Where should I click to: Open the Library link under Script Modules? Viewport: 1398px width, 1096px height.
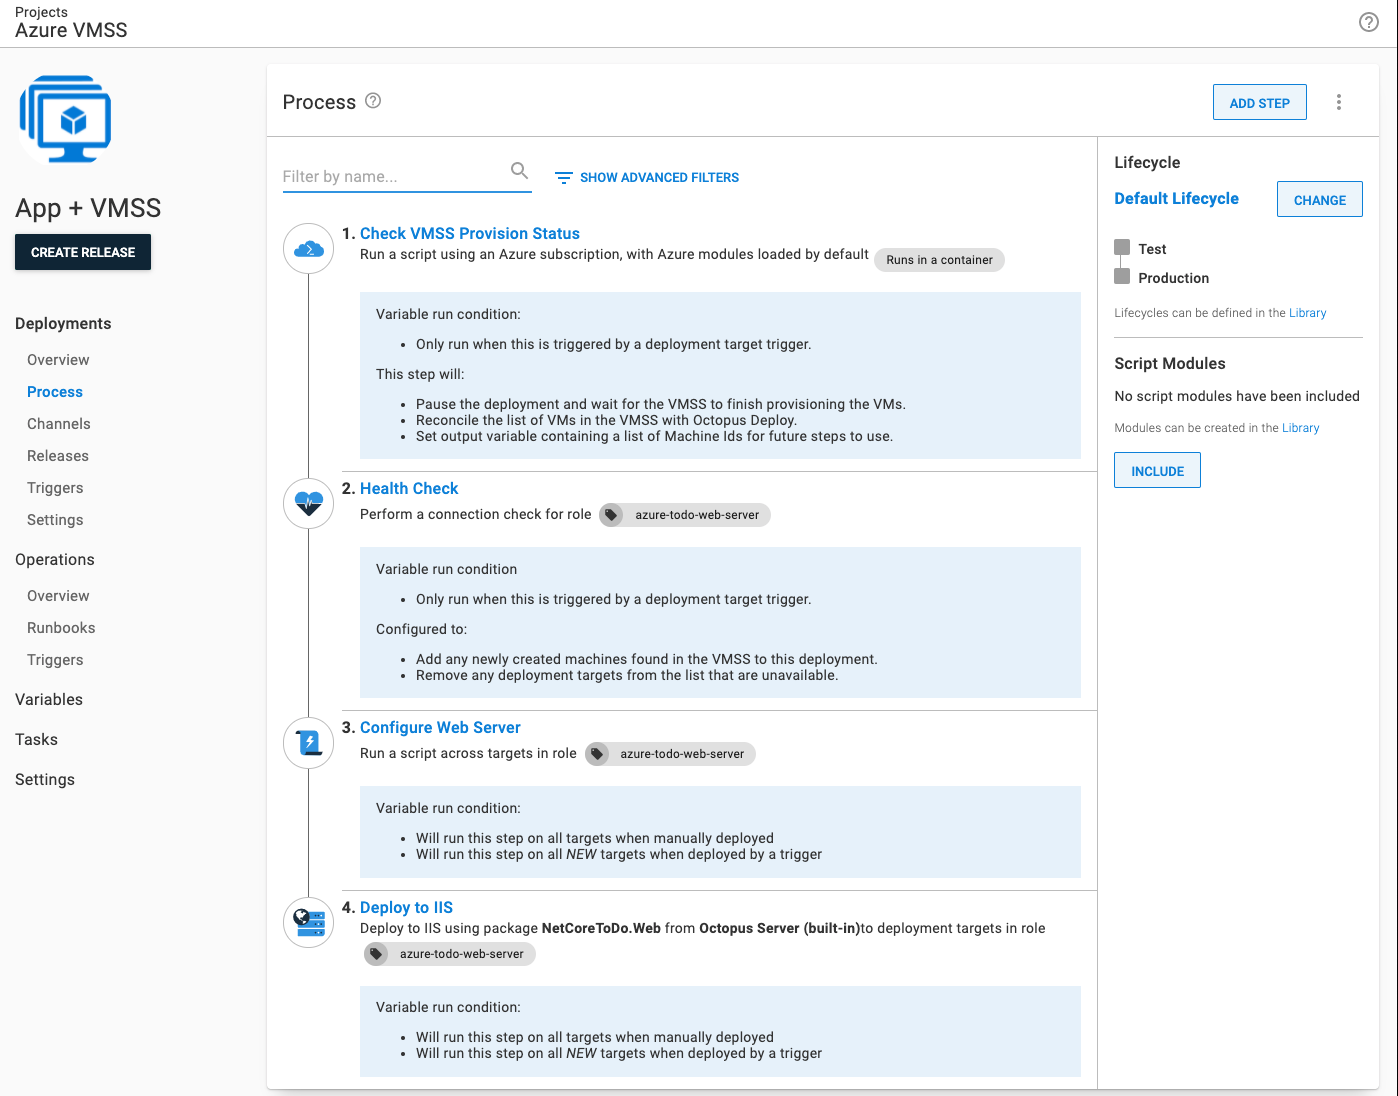tap(1300, 428)
